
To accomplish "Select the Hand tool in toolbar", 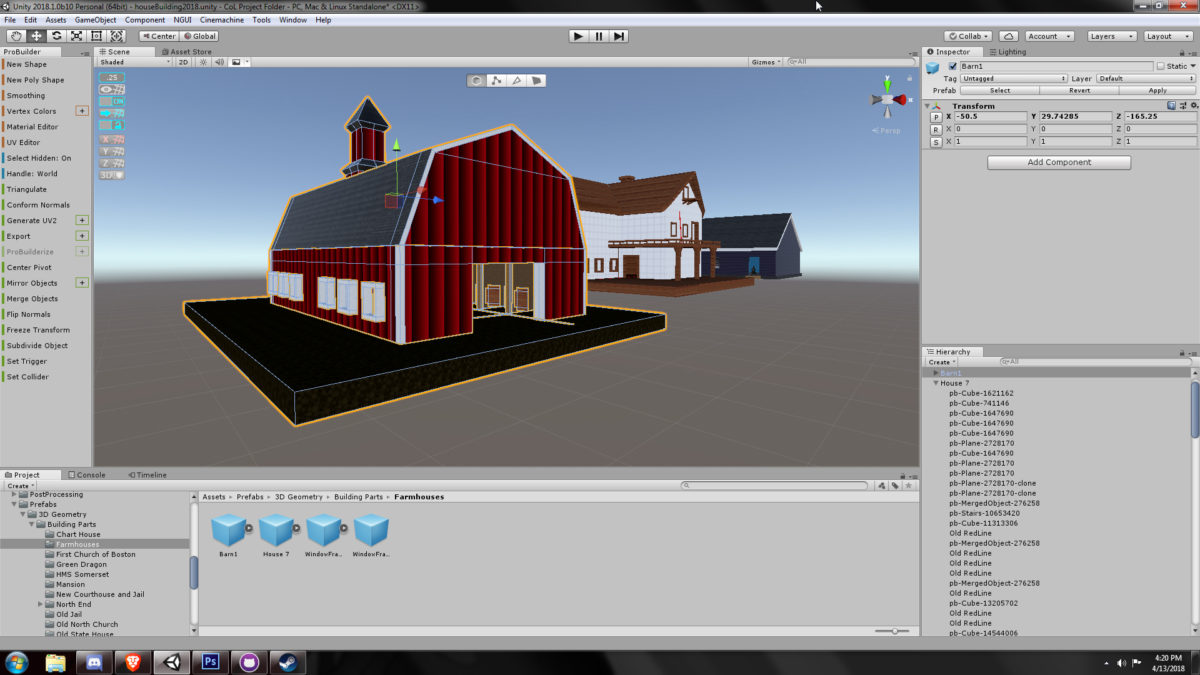I will 15,36.
